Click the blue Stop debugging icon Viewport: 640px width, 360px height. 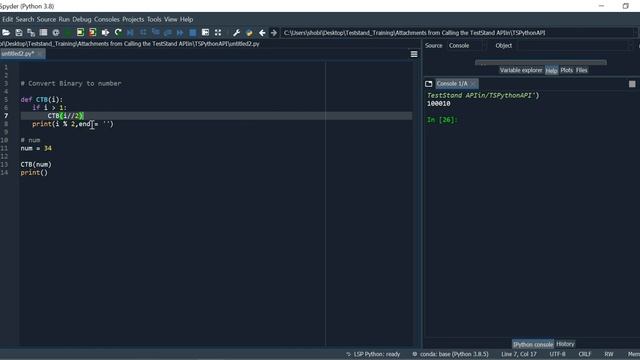click(193, 33)
